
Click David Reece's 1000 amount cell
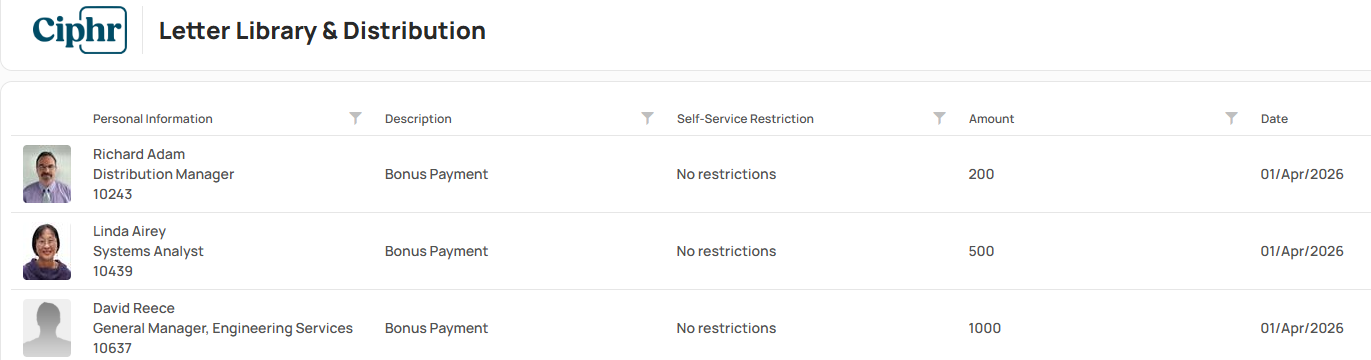pos(985,328)
